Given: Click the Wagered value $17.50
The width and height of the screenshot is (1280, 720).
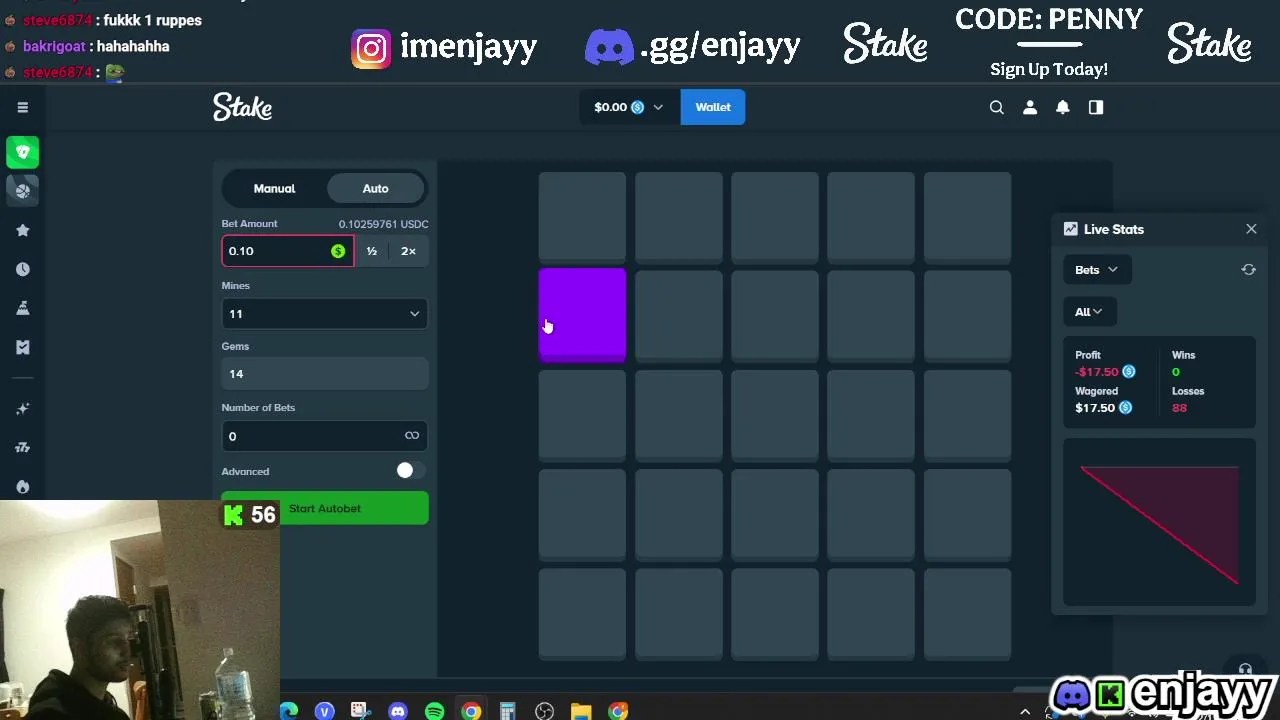Looking at the screenshot, I should (x=1095, y=408).
